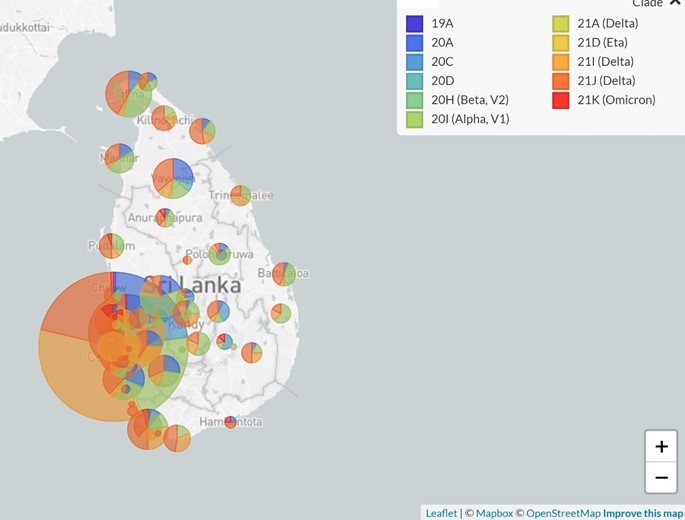The height and width of the screenshot is (520, 685).
Task: Click the Improve this map link
Action: 643,513
